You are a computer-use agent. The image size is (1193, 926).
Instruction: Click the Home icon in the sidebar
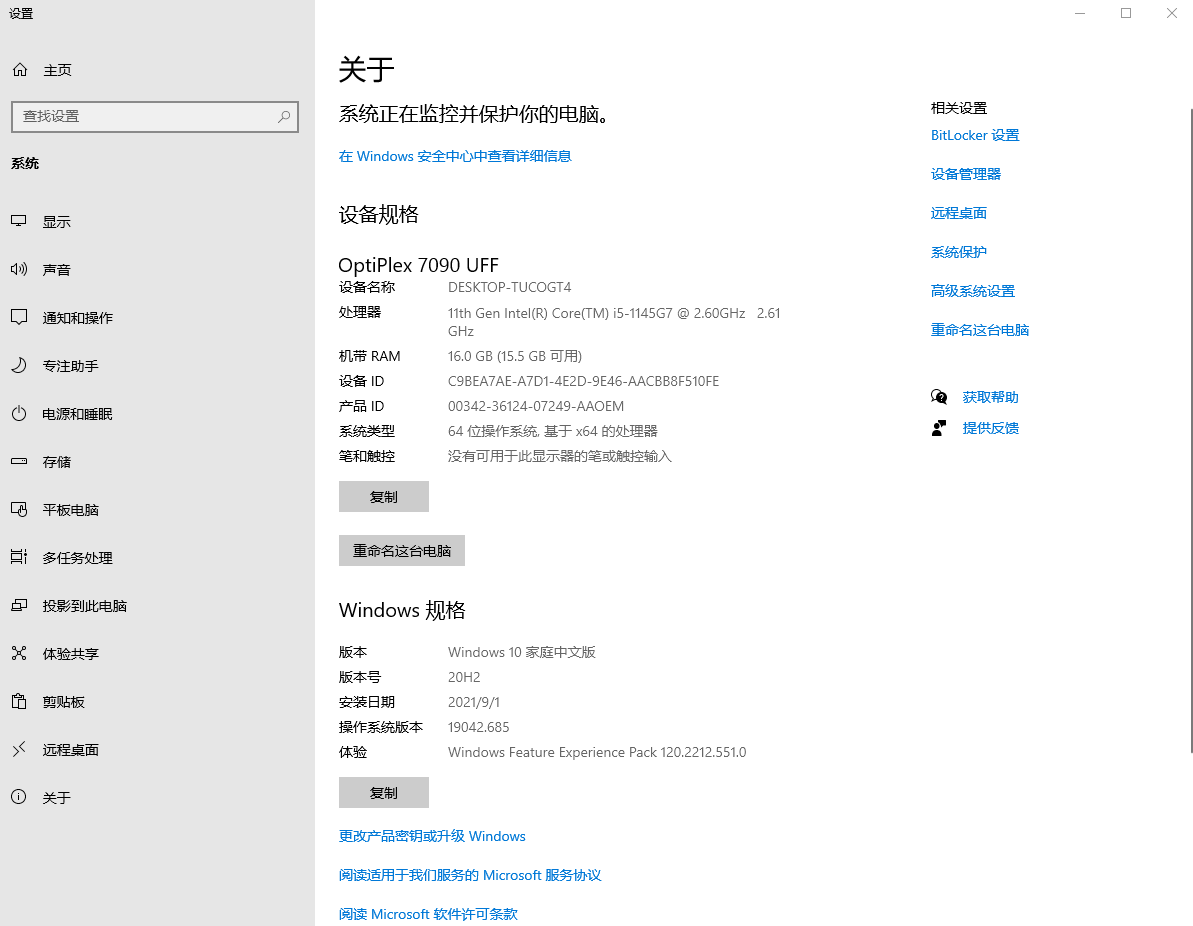click(20, 70)
